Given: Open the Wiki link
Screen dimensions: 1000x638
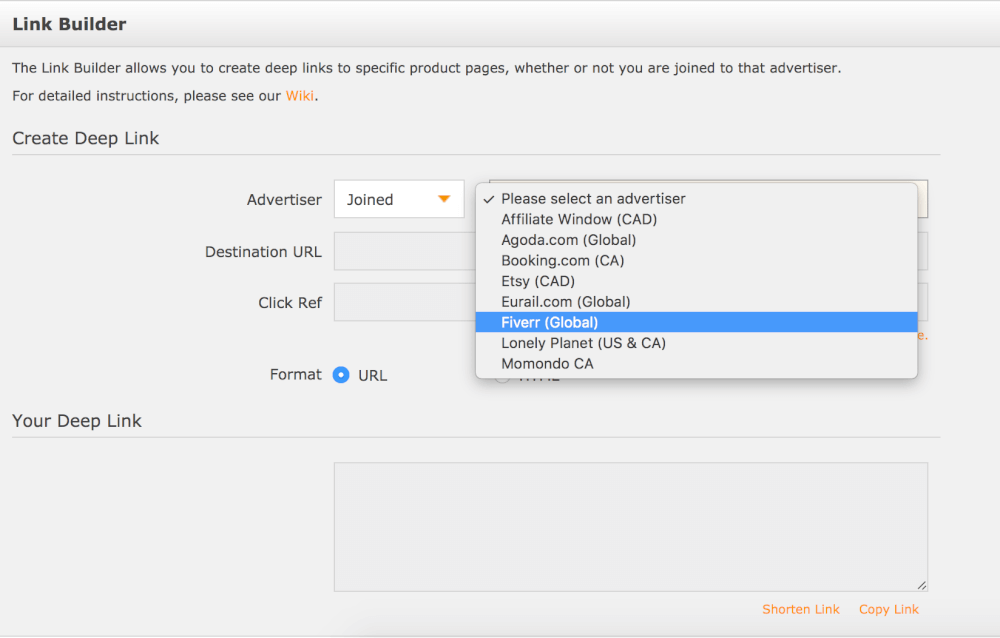Looking at the screenshot, I should [x=300, y=96].
